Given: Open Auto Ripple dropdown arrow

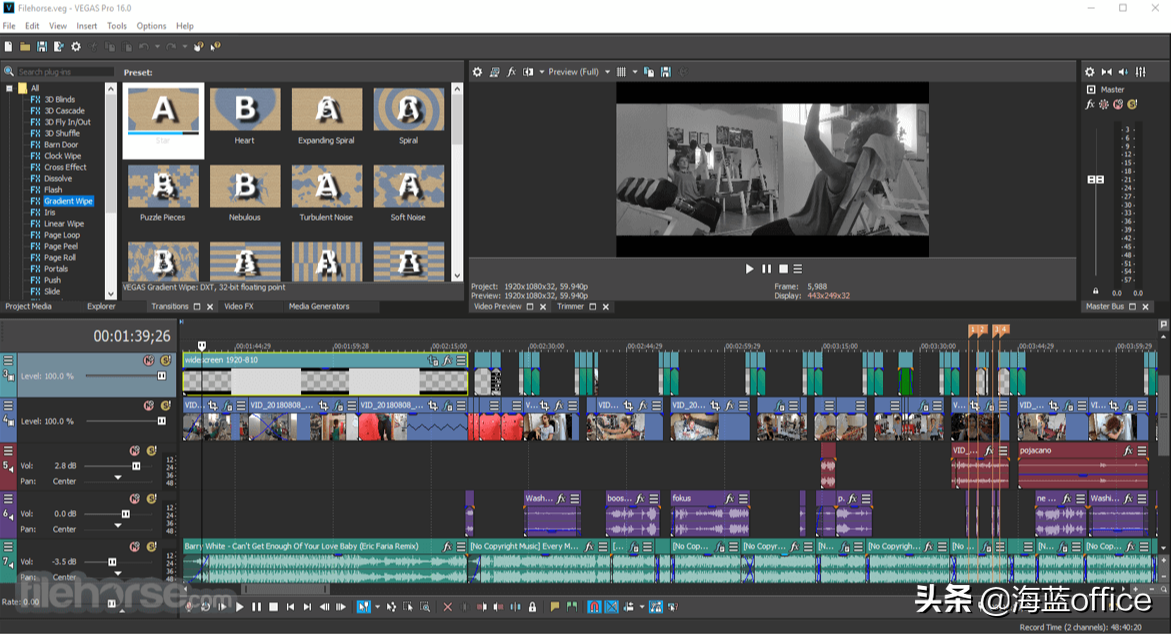Looking at the screenshot, I should (642, 607).
